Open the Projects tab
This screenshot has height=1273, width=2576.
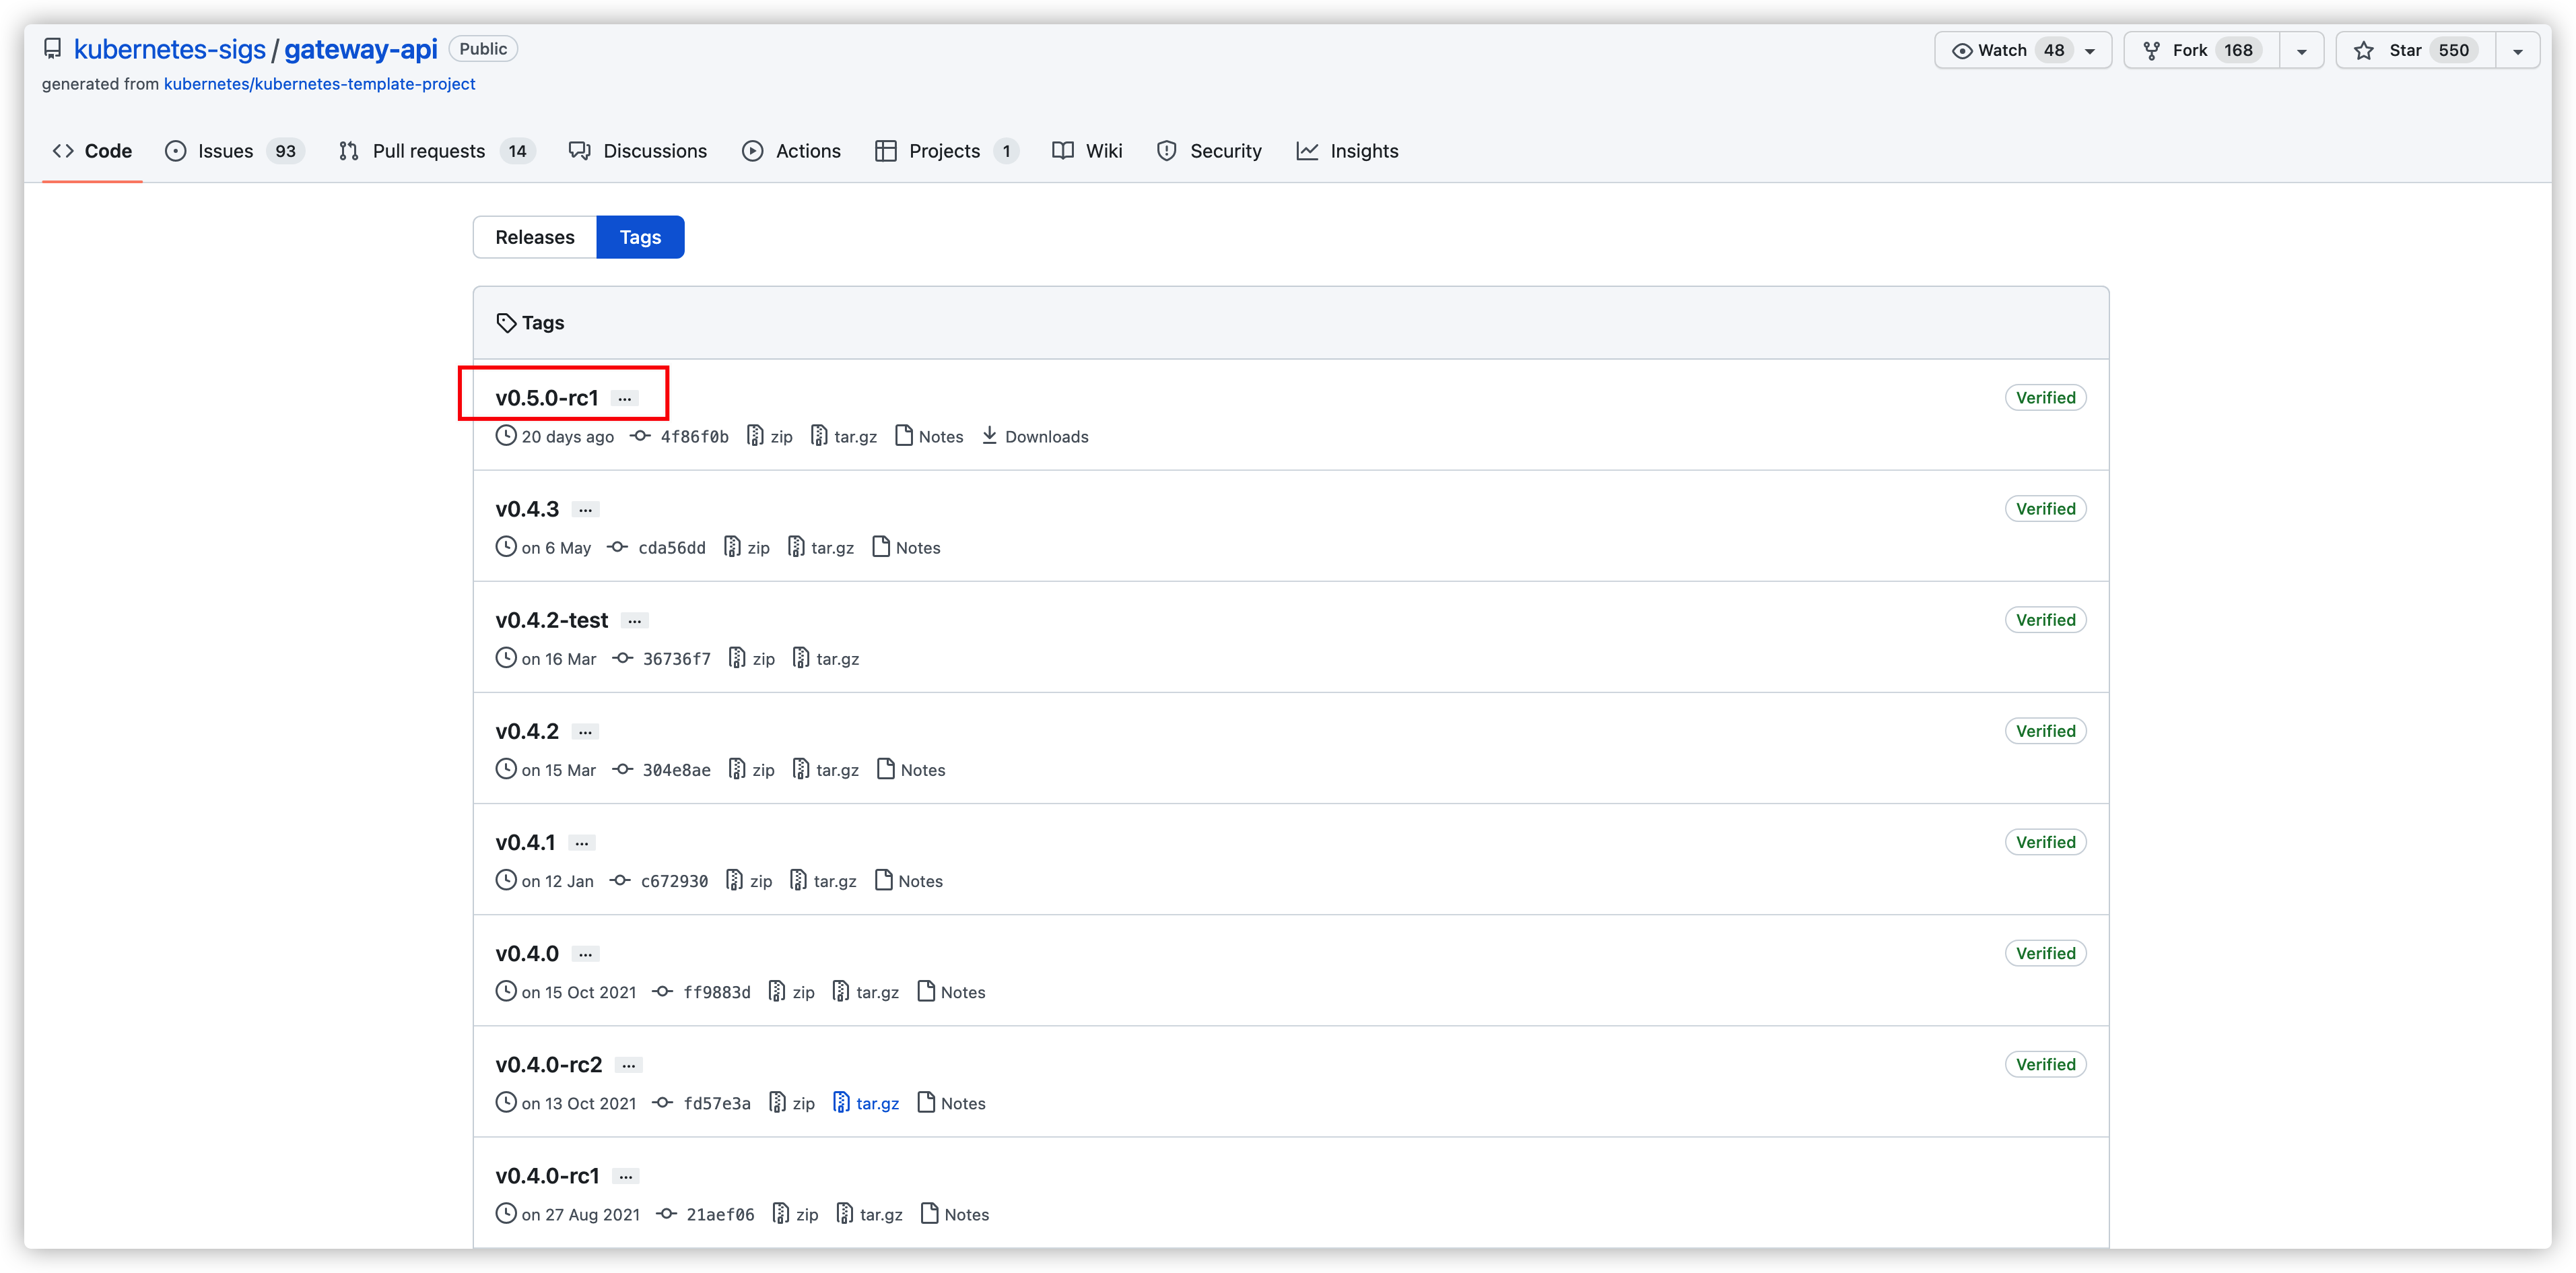946,151
